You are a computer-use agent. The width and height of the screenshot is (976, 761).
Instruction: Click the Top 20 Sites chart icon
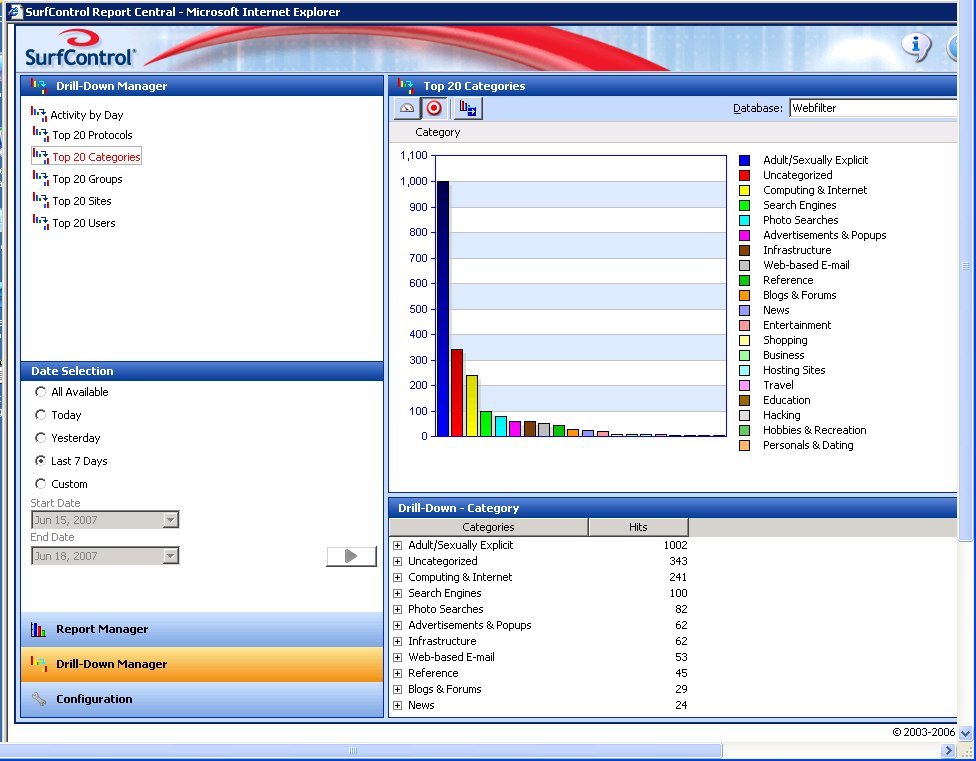(40, 200)
